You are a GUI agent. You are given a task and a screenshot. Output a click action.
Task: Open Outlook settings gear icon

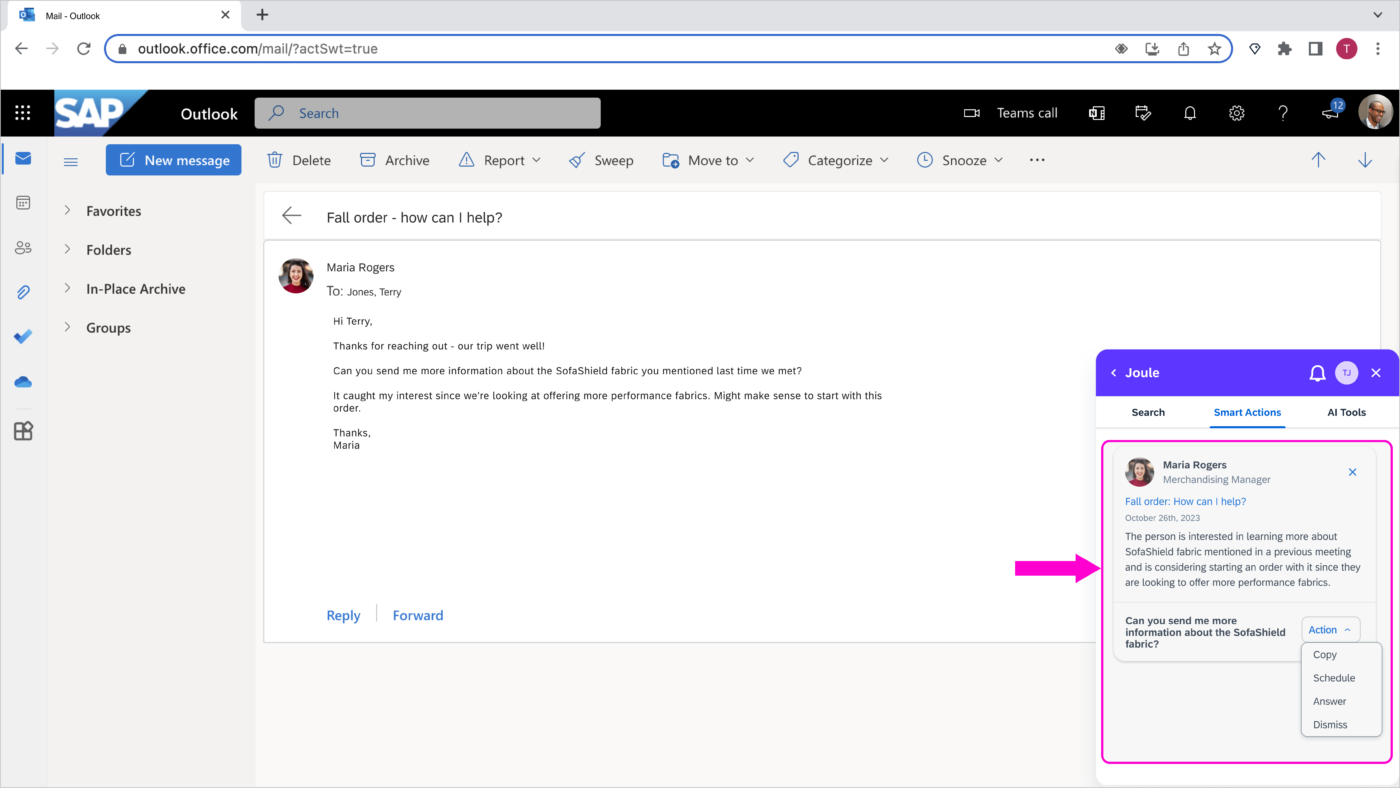[x=1236, y=113]
